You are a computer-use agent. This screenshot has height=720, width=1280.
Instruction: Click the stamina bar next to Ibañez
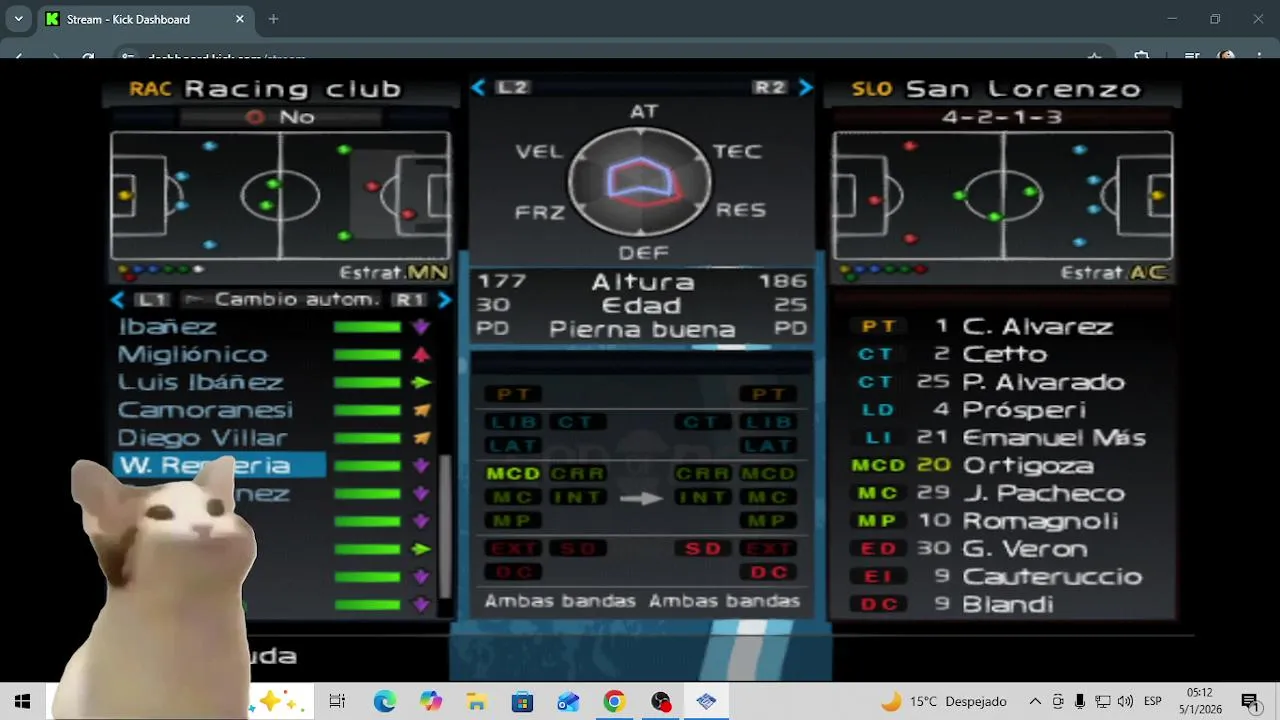point(367,327)
